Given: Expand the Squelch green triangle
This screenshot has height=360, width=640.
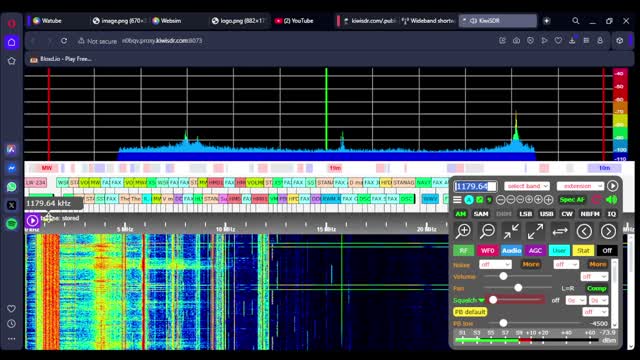Looking at the screenshot, I should (482, 300).
